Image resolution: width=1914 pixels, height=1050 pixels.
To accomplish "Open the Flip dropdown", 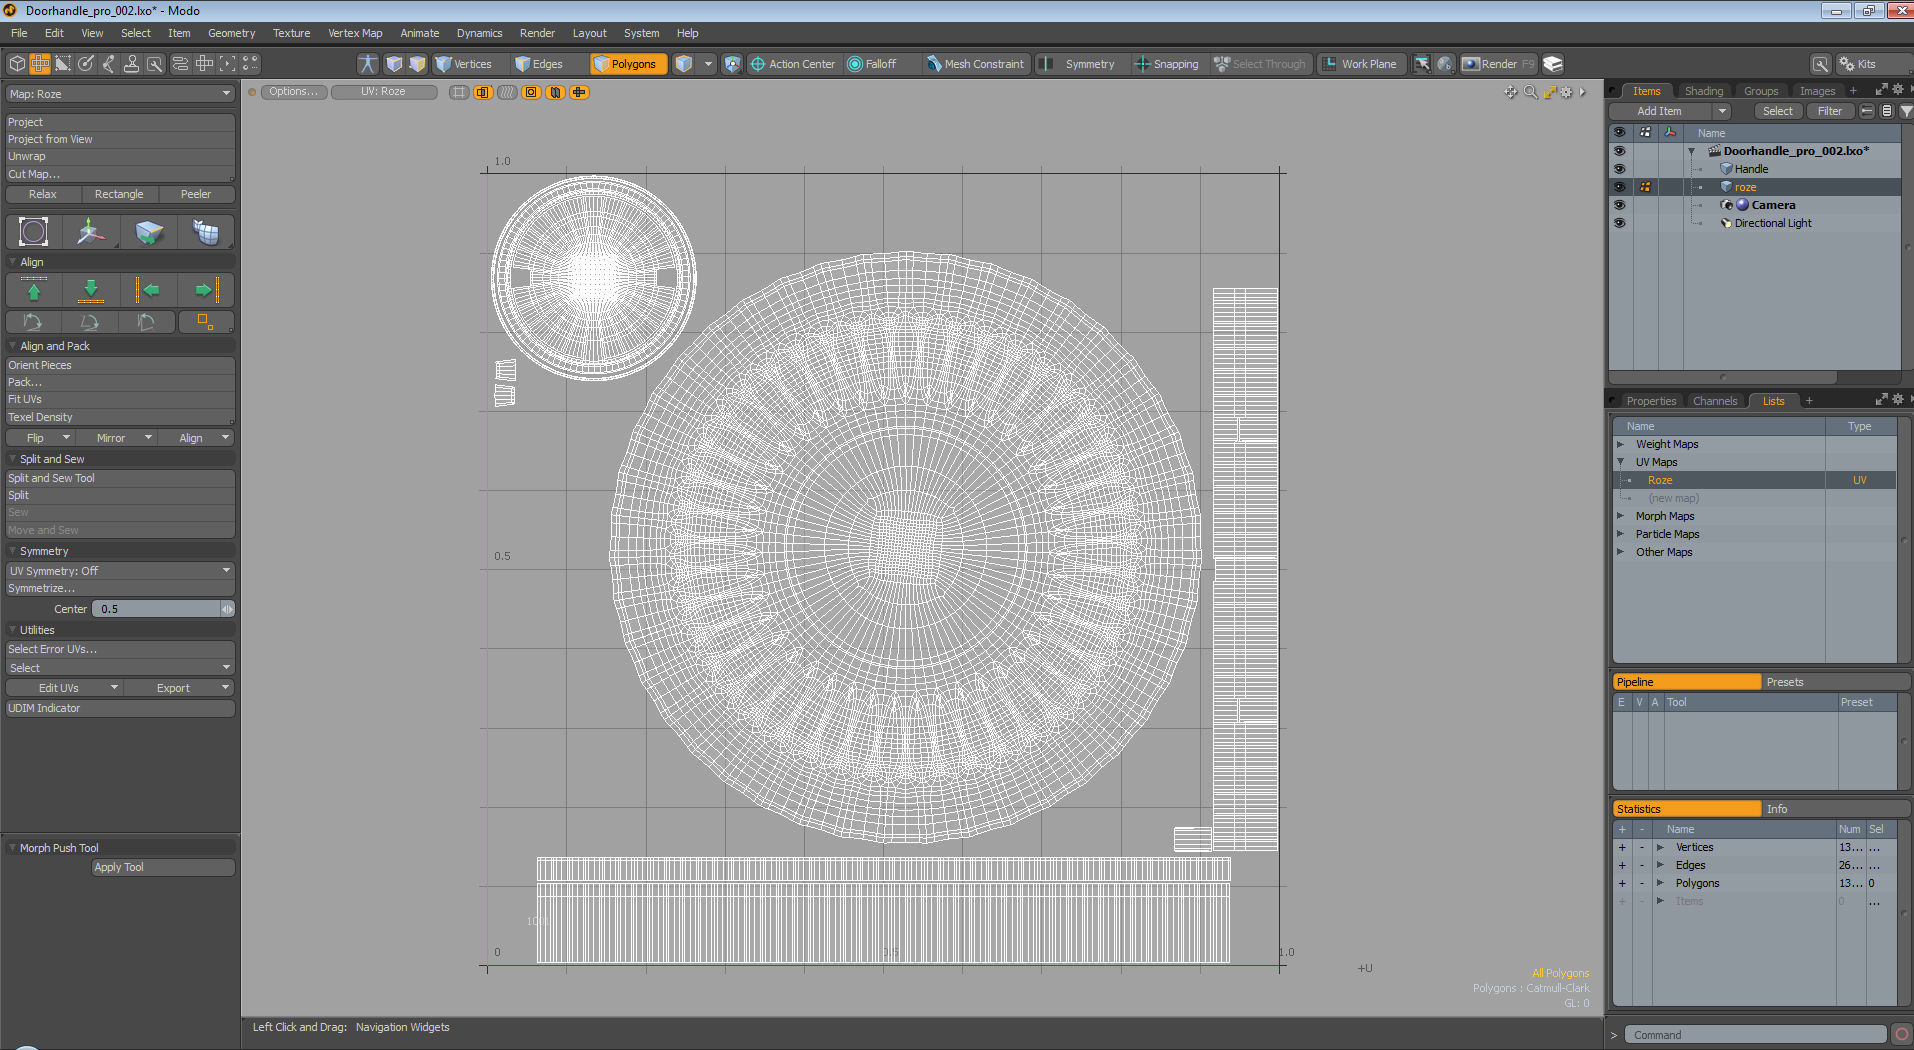I will point(40,438).
